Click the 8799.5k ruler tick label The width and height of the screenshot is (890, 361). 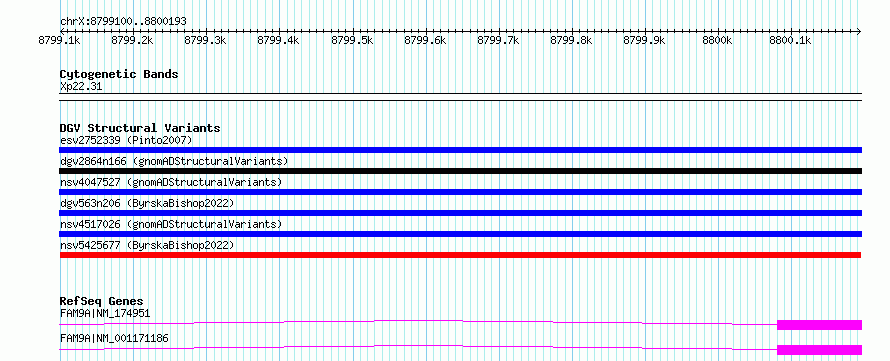[352, 40]
